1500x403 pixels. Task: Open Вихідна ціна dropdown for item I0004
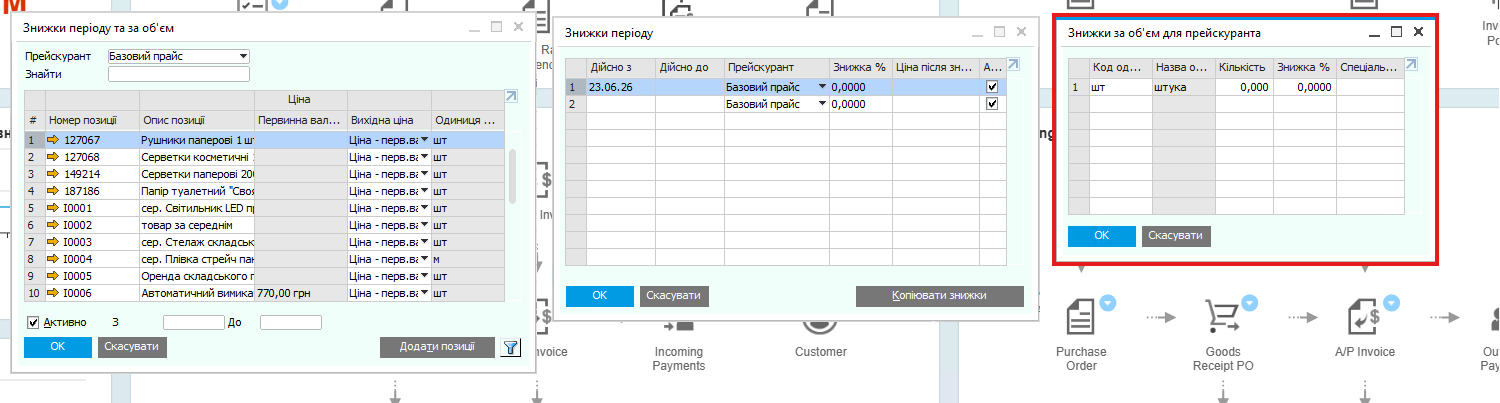pos(425,259)
